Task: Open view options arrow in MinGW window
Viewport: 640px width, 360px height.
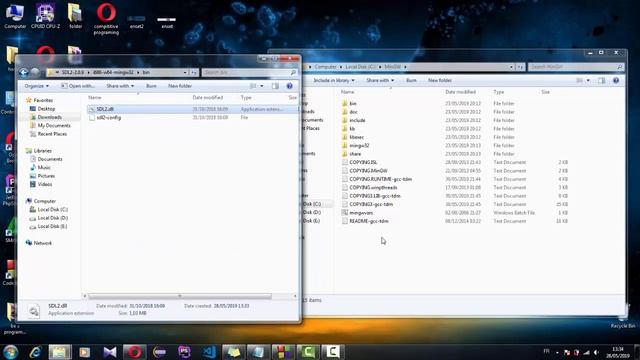Action: click(x=588, y=80)
